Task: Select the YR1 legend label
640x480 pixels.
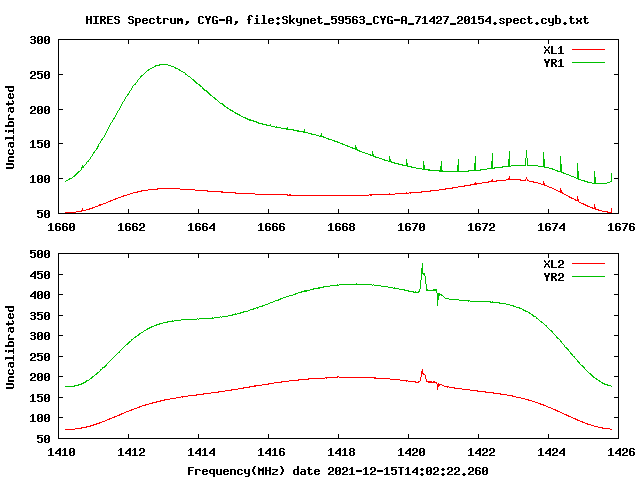Action: coord(553,63)
